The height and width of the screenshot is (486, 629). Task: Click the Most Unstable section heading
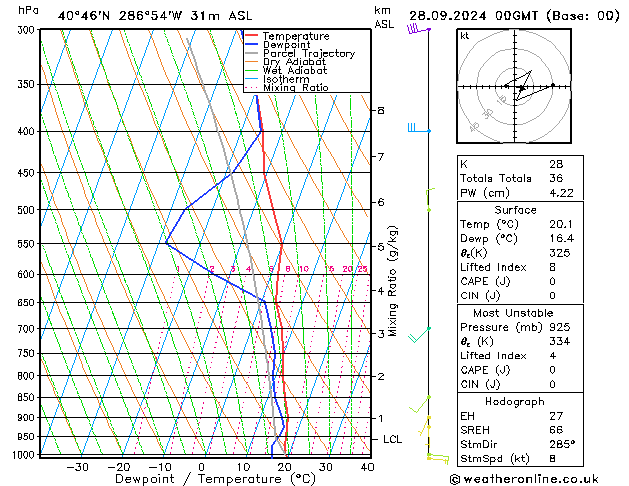pos(513,313)
